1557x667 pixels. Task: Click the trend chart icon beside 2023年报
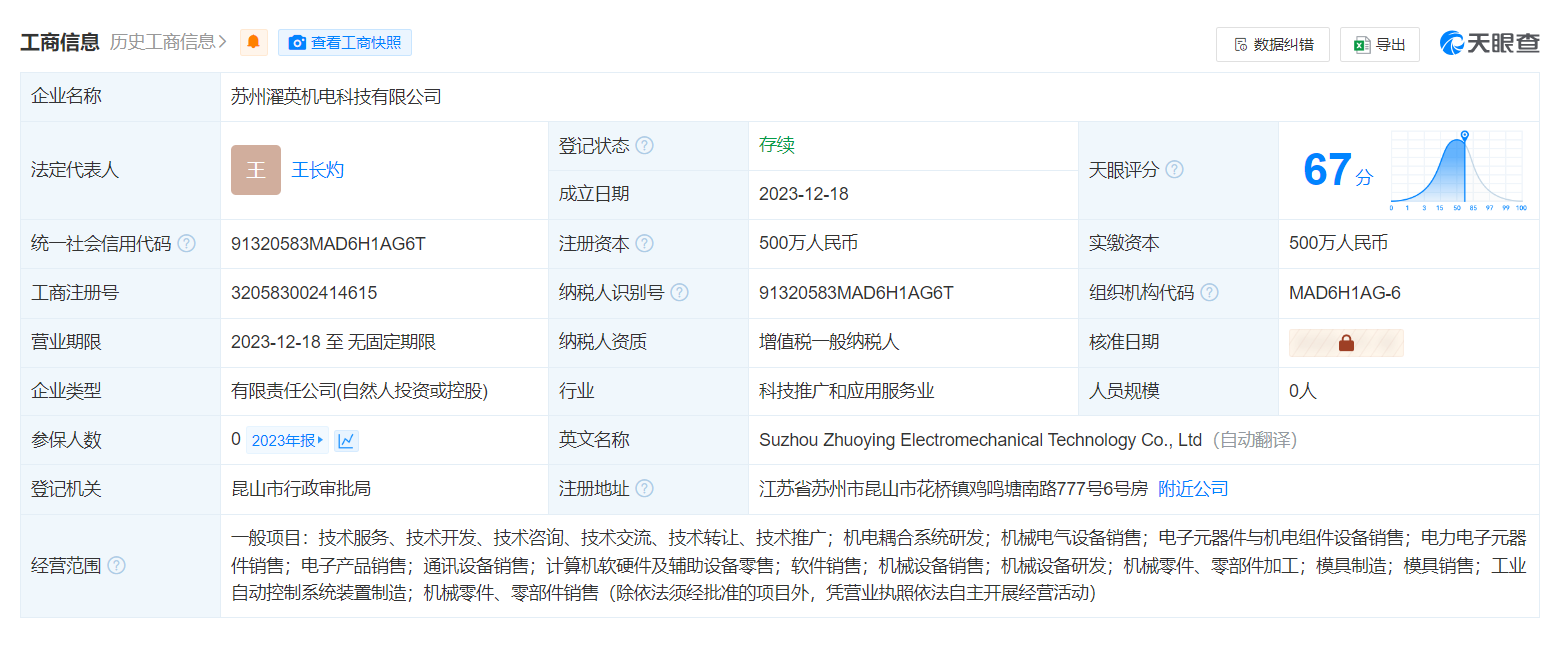(346, 441)
